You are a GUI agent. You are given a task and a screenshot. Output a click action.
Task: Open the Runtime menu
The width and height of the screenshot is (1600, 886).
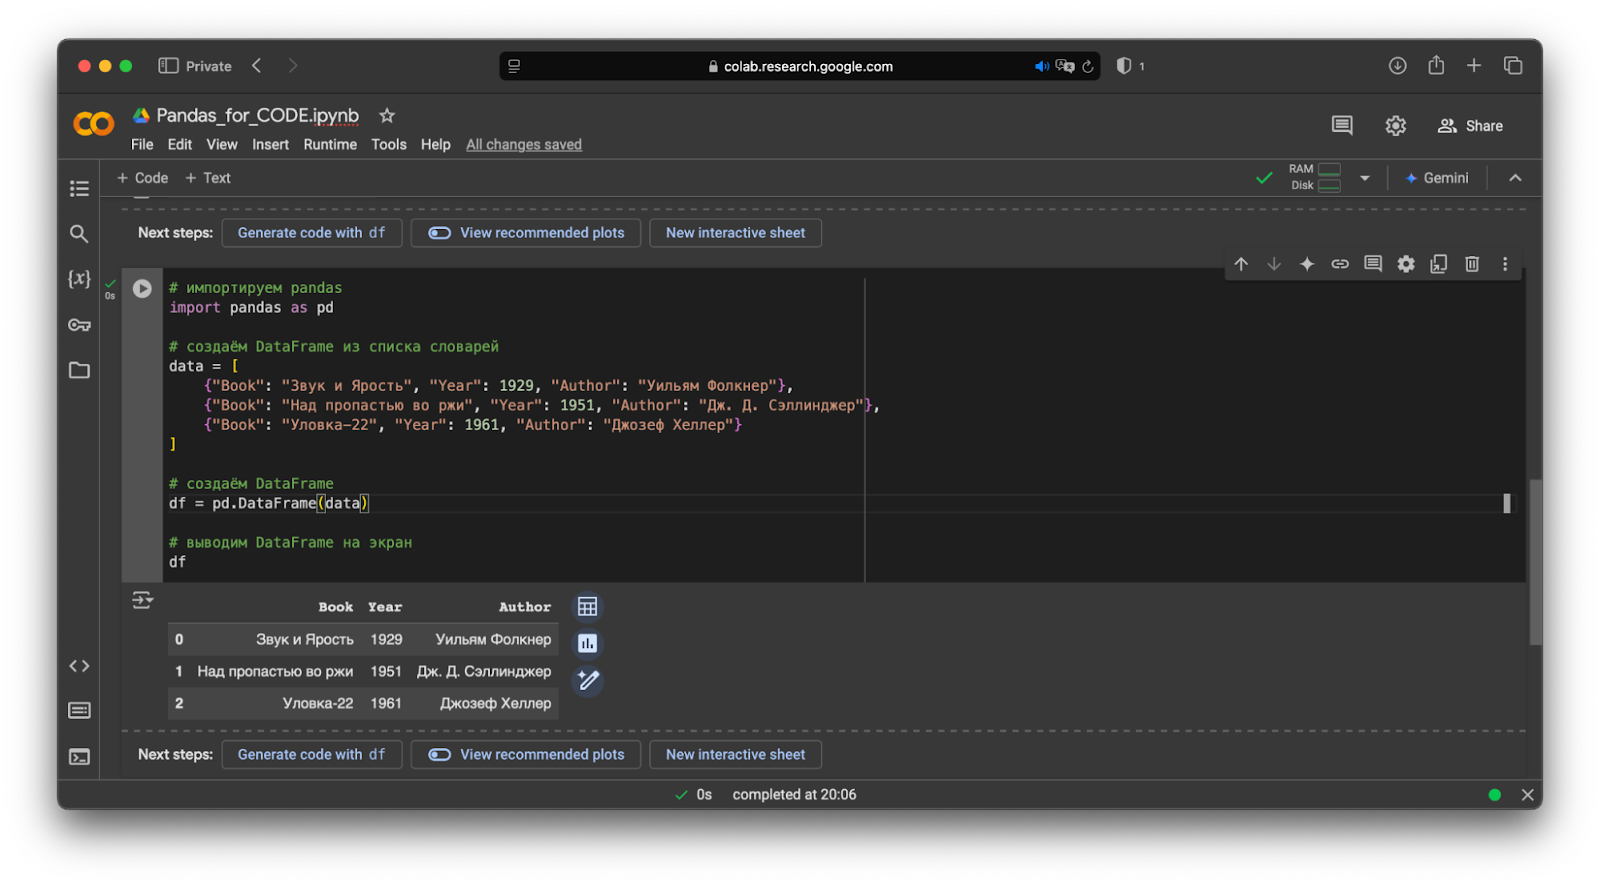pos(330,145)
